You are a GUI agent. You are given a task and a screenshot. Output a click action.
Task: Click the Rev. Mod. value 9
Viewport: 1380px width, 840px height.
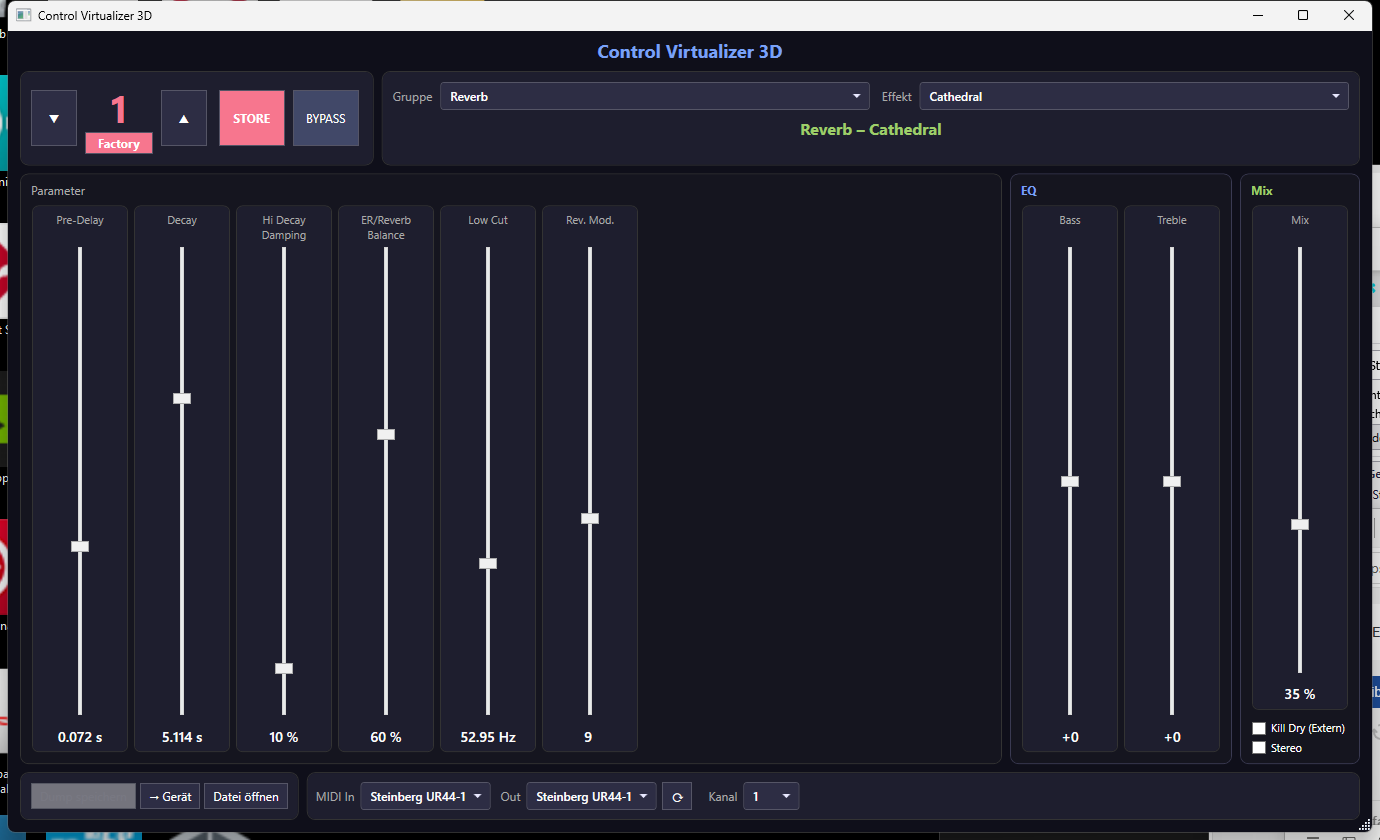click(x=588, y=737)
